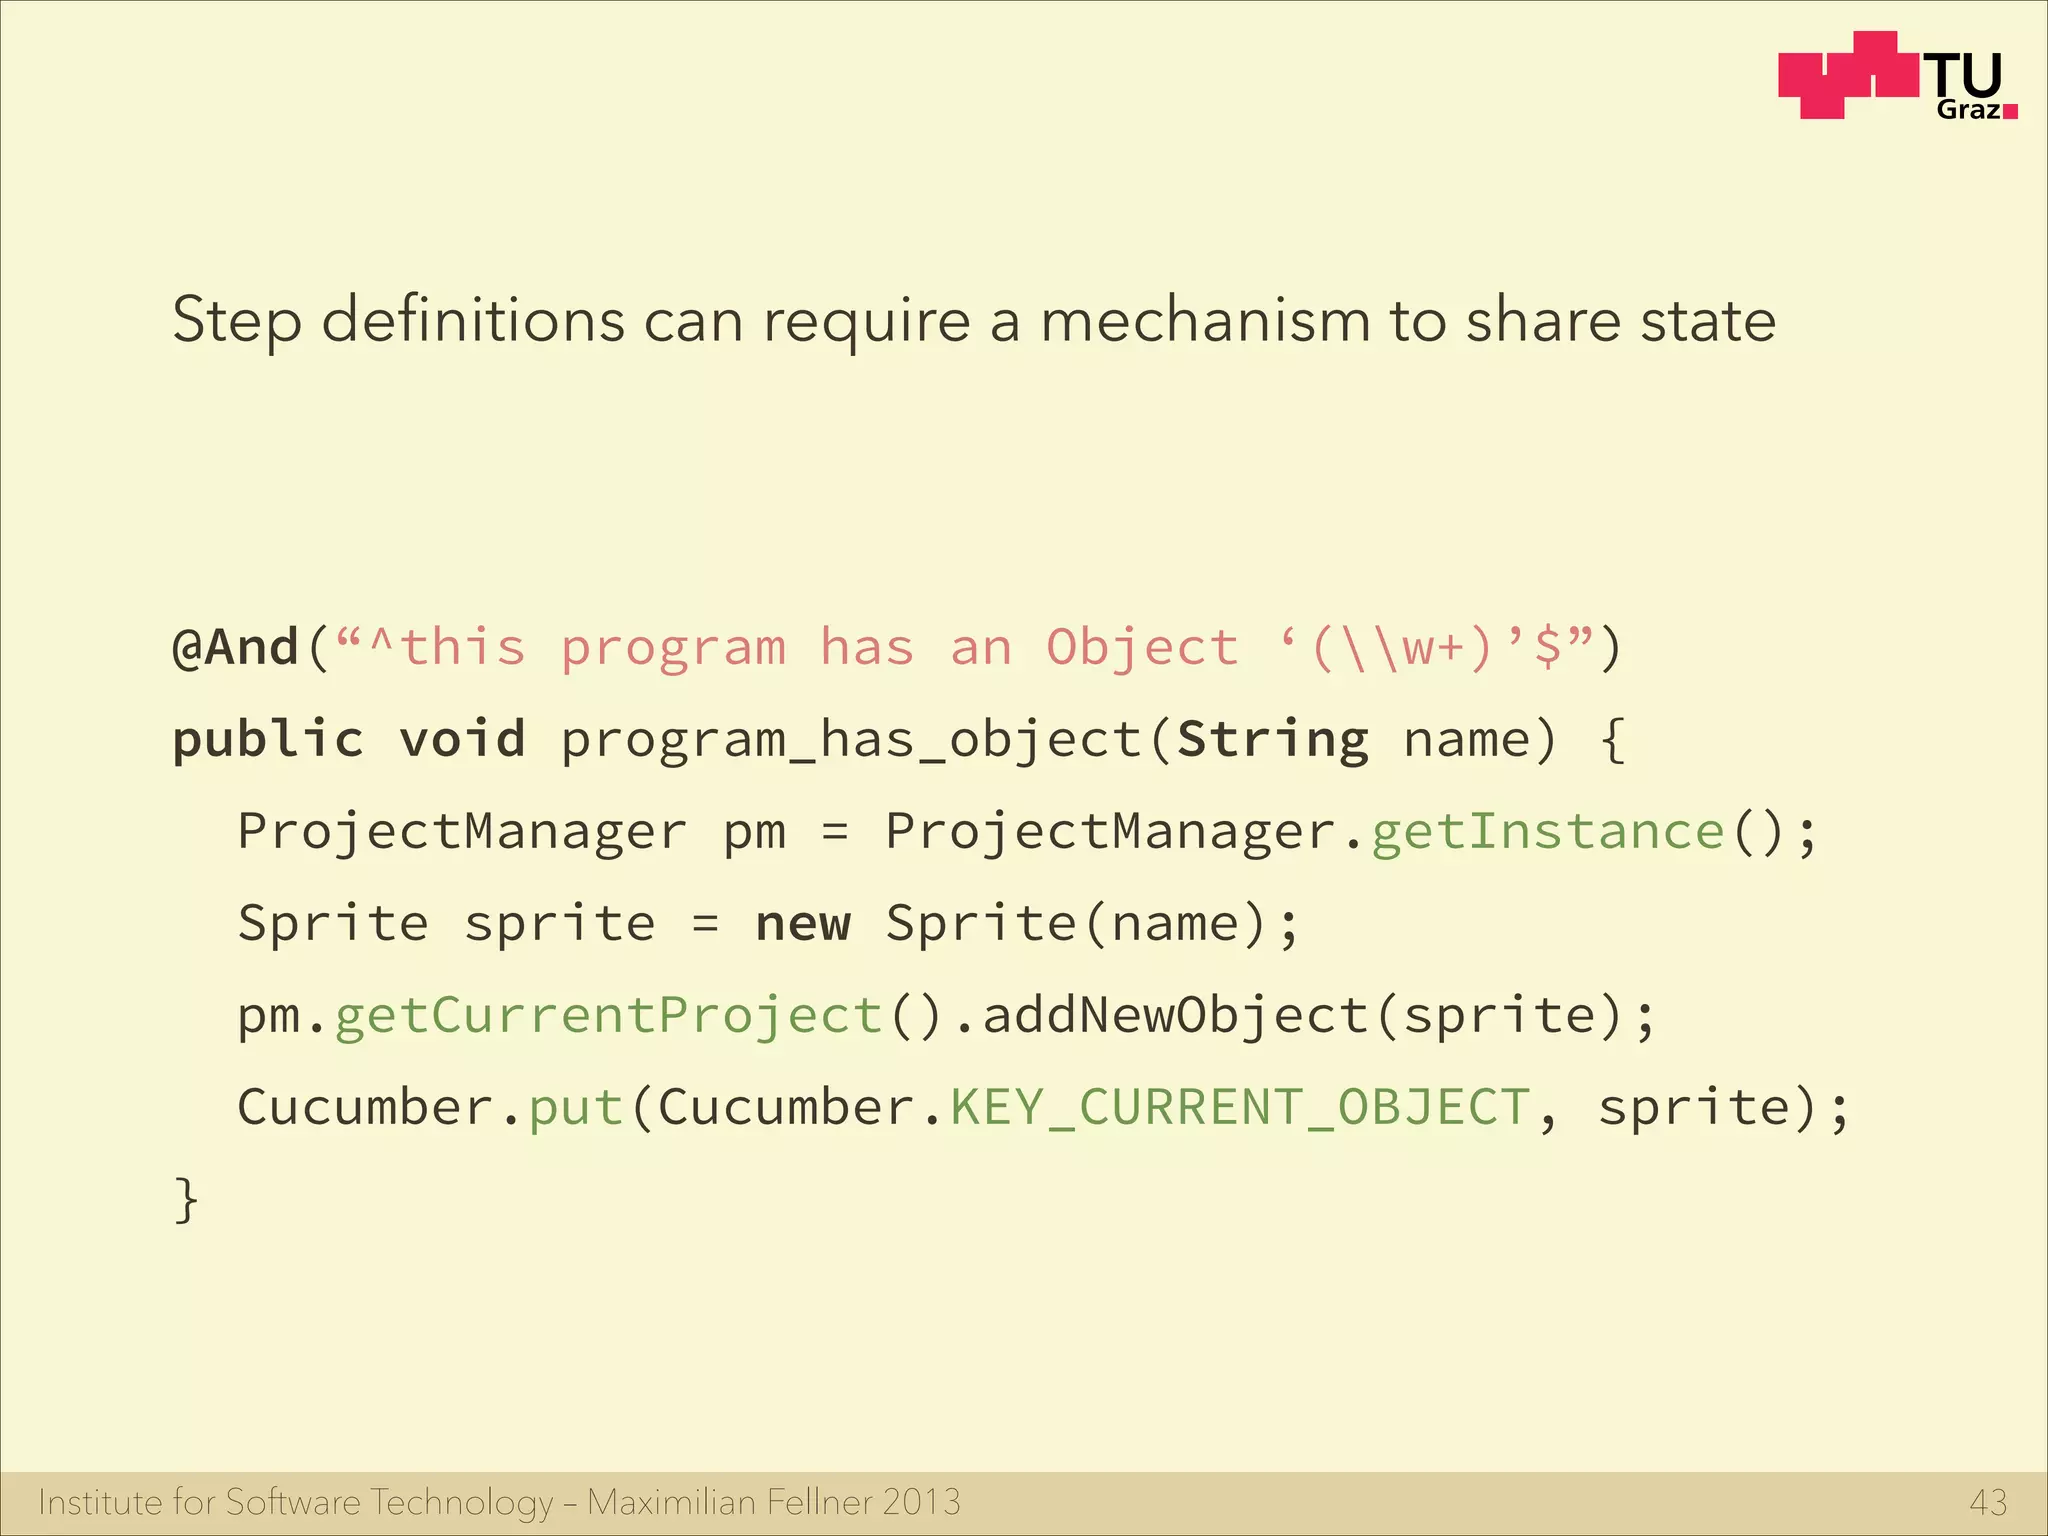Click 'addNewObject(sprite);' in the code
Screen dimensions: 2048x1536
tap(1318, 1016)
